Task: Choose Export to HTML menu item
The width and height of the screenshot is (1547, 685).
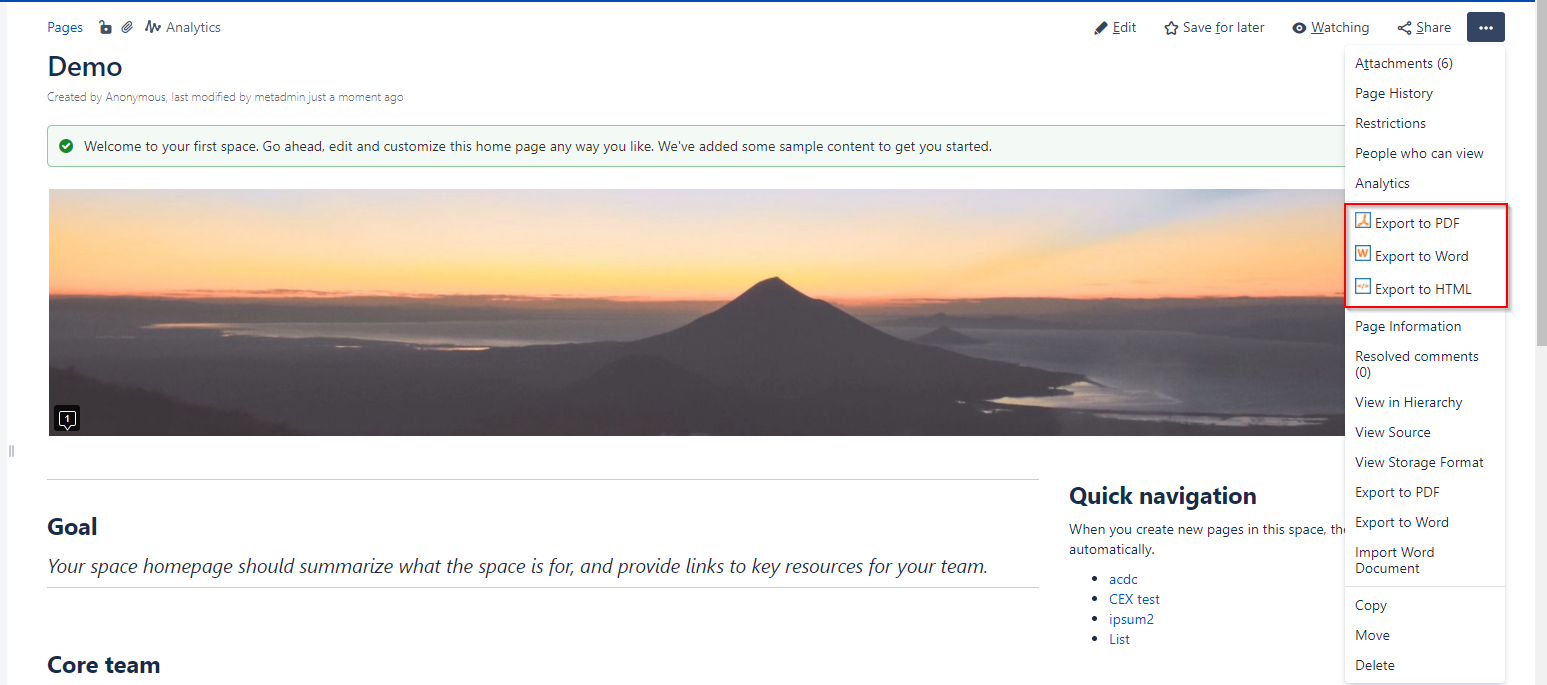Action: [1425, 289]
